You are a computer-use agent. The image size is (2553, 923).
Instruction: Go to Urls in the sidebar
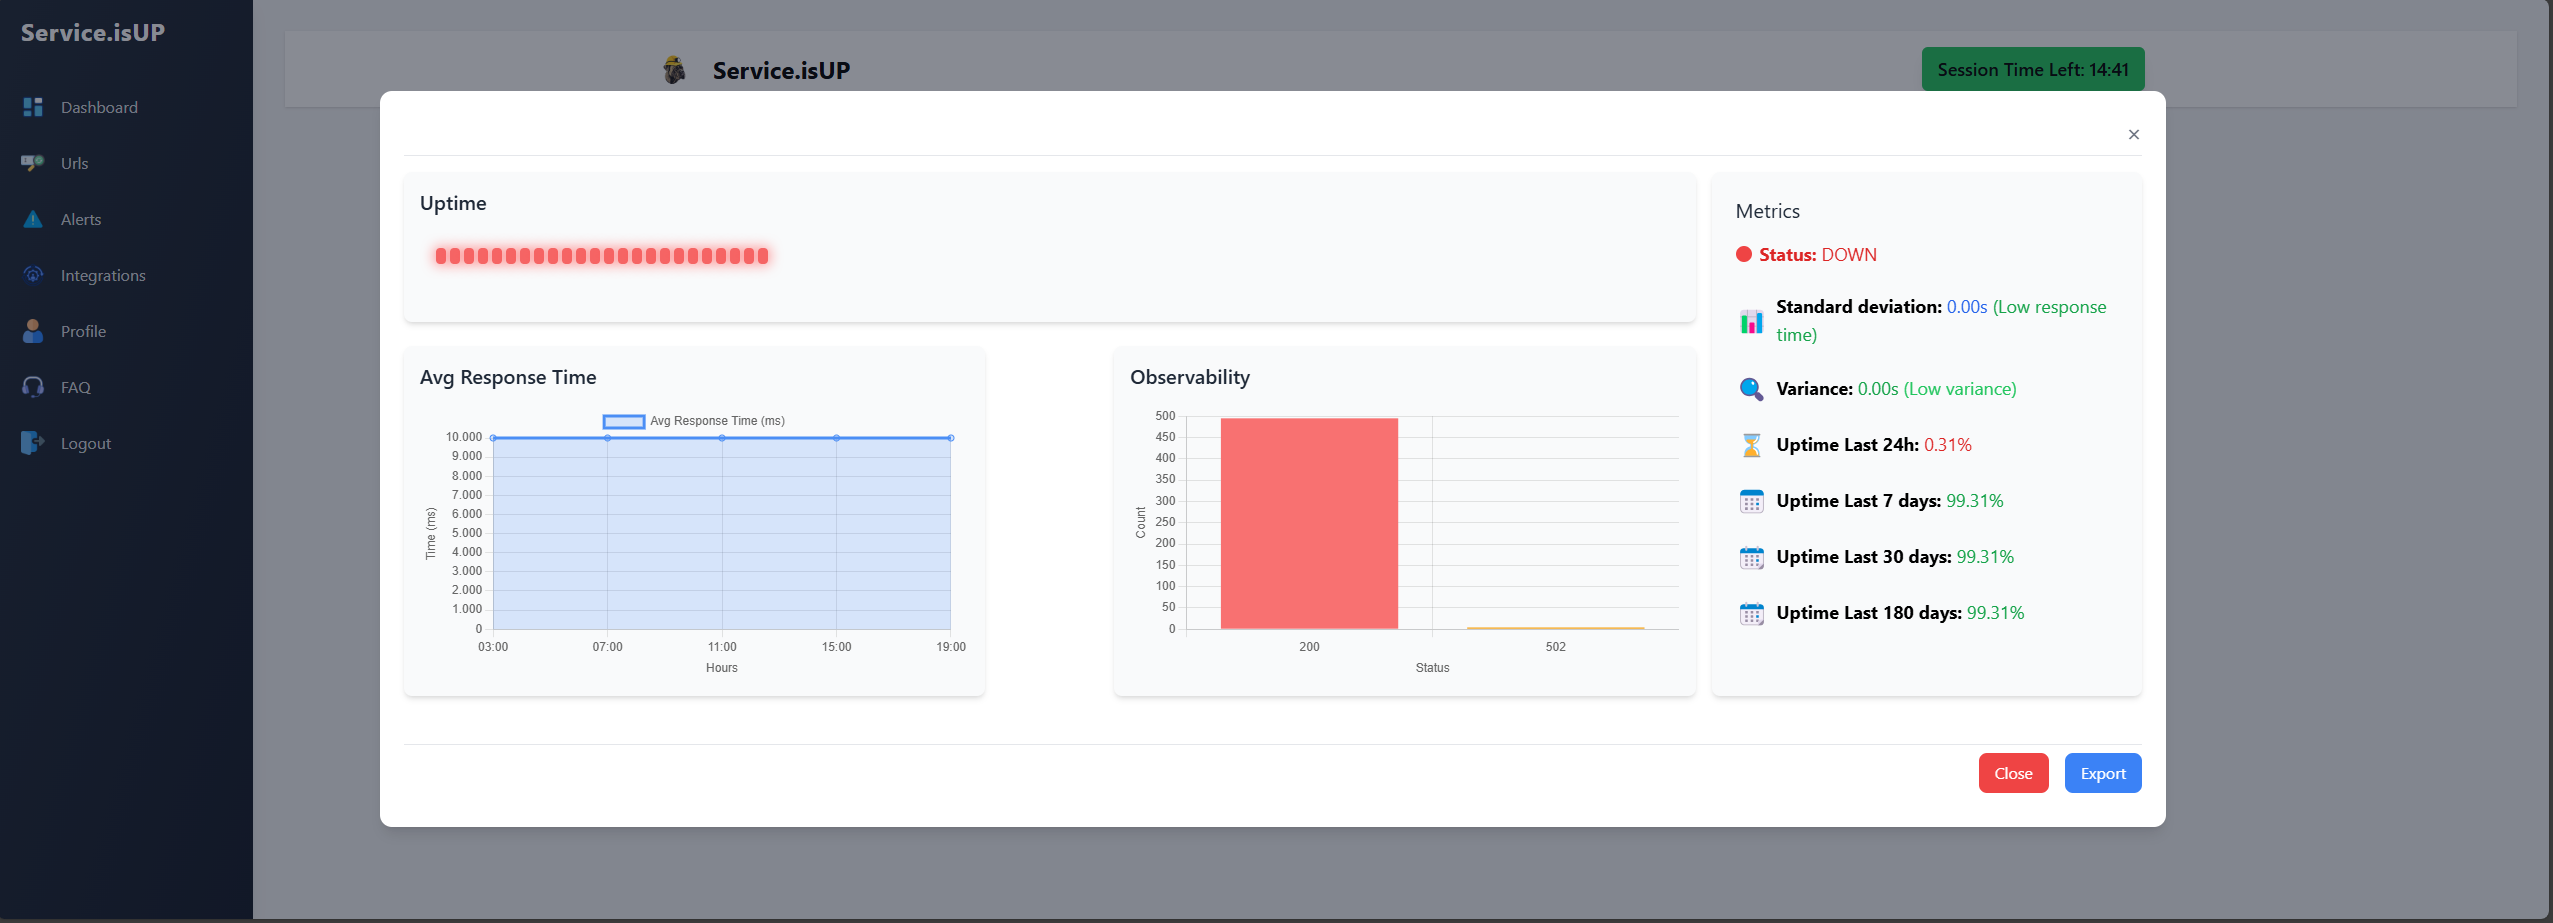coord(75,163)
